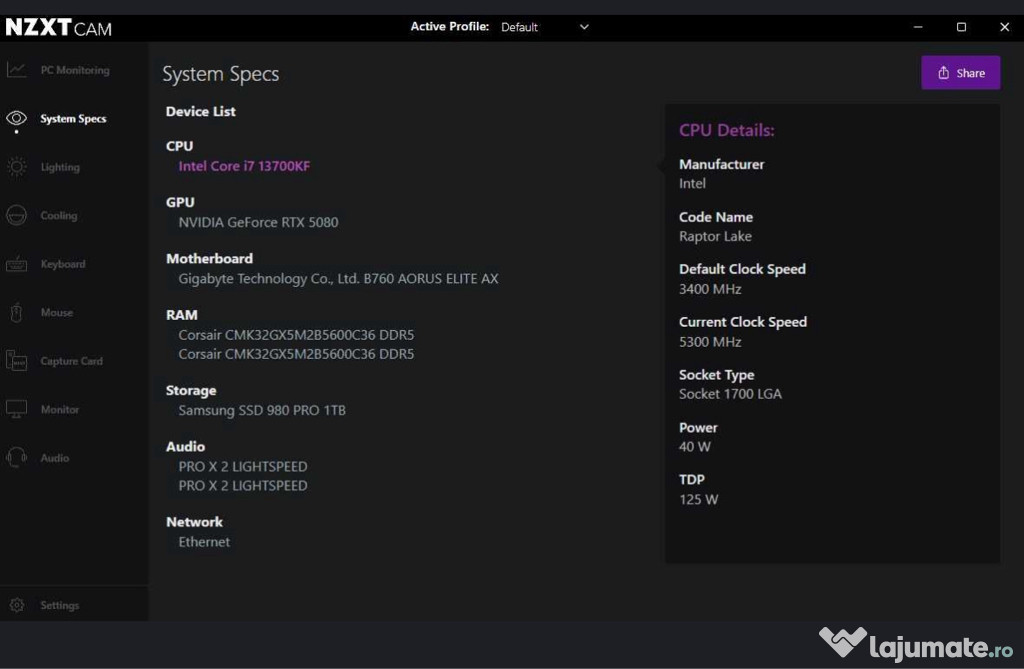Image resolution: width=1024 pixels, height=669 pixels.
Task: Click the Keyboard icon in sidebar
Action: click(16, 264)
